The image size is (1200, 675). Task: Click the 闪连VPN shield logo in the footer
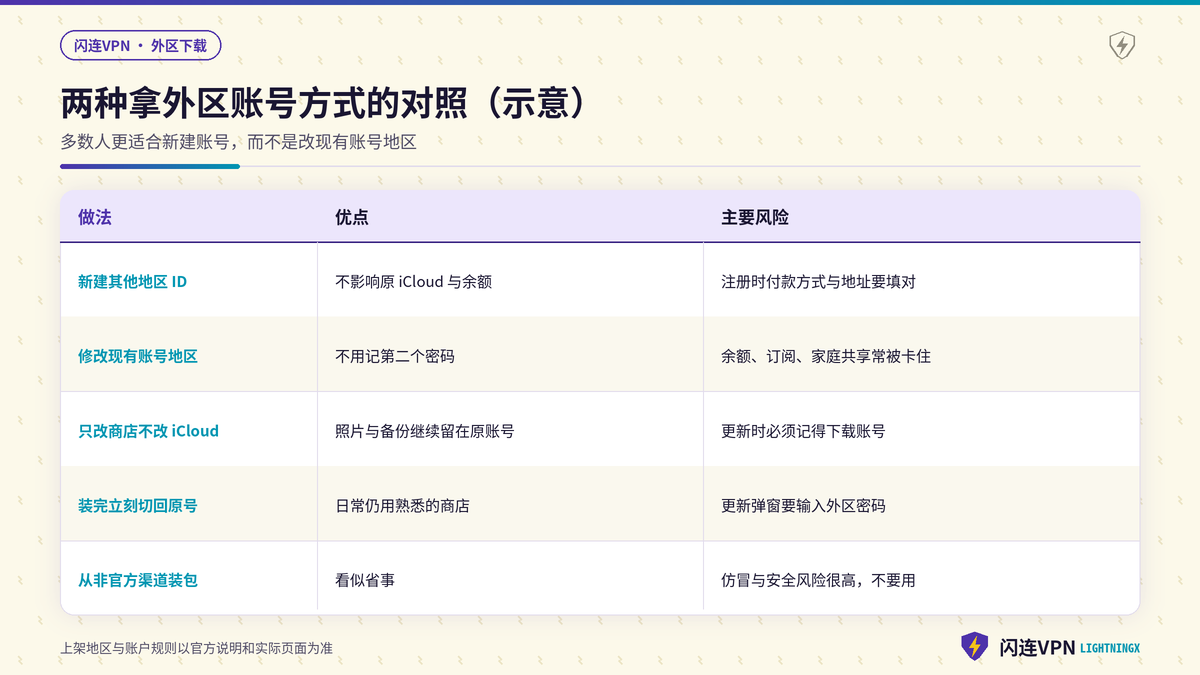point(974,647)
